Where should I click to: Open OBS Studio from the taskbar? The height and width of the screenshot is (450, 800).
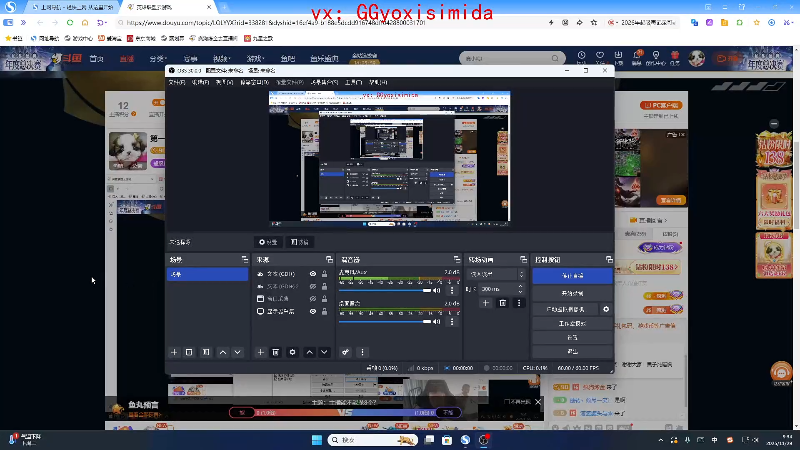pyautogui.click(x=484, y=440)
